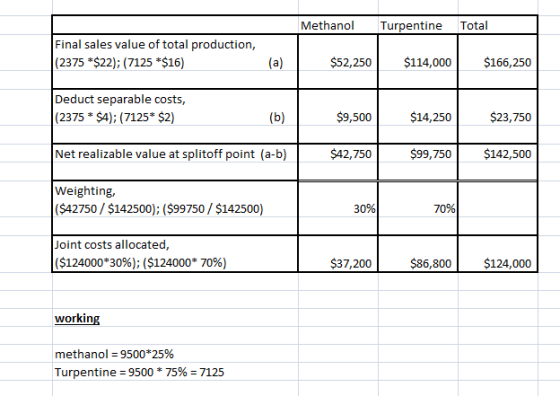Select the Methanol joint cost $37,200
This screenshot has width=560, height=396.
tap(351, 264)
